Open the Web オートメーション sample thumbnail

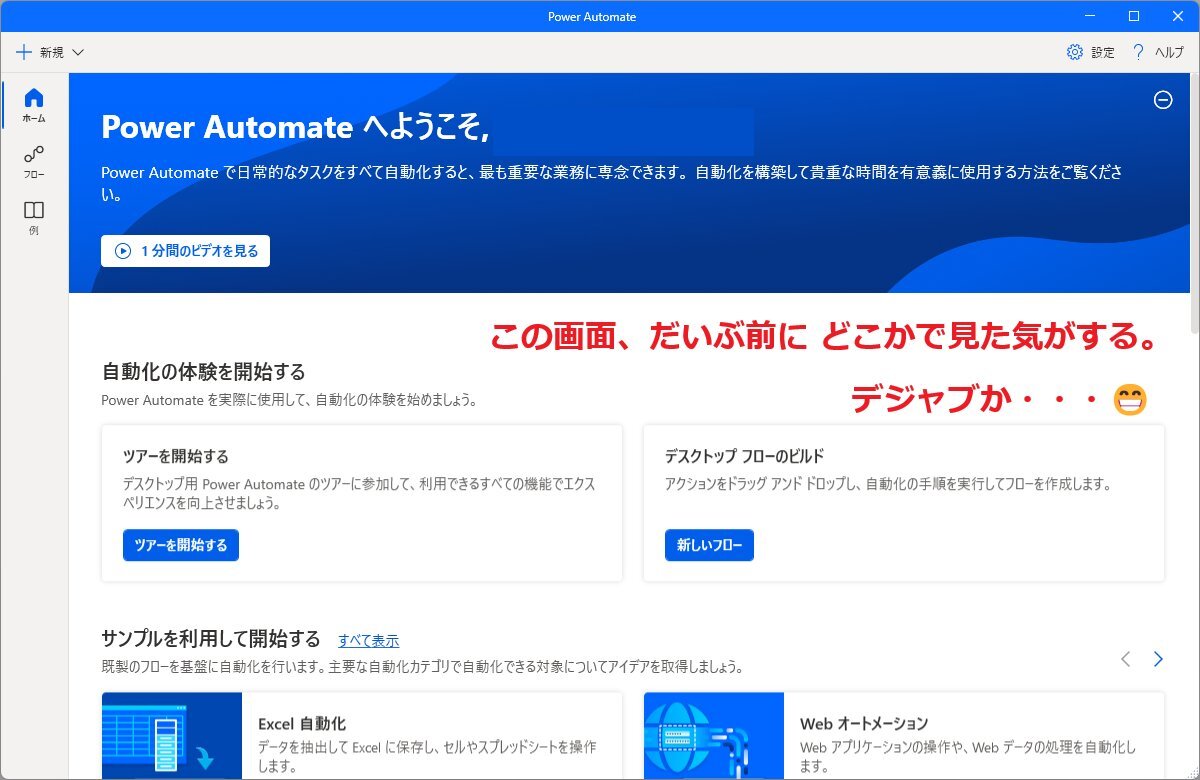pos(714,736)
